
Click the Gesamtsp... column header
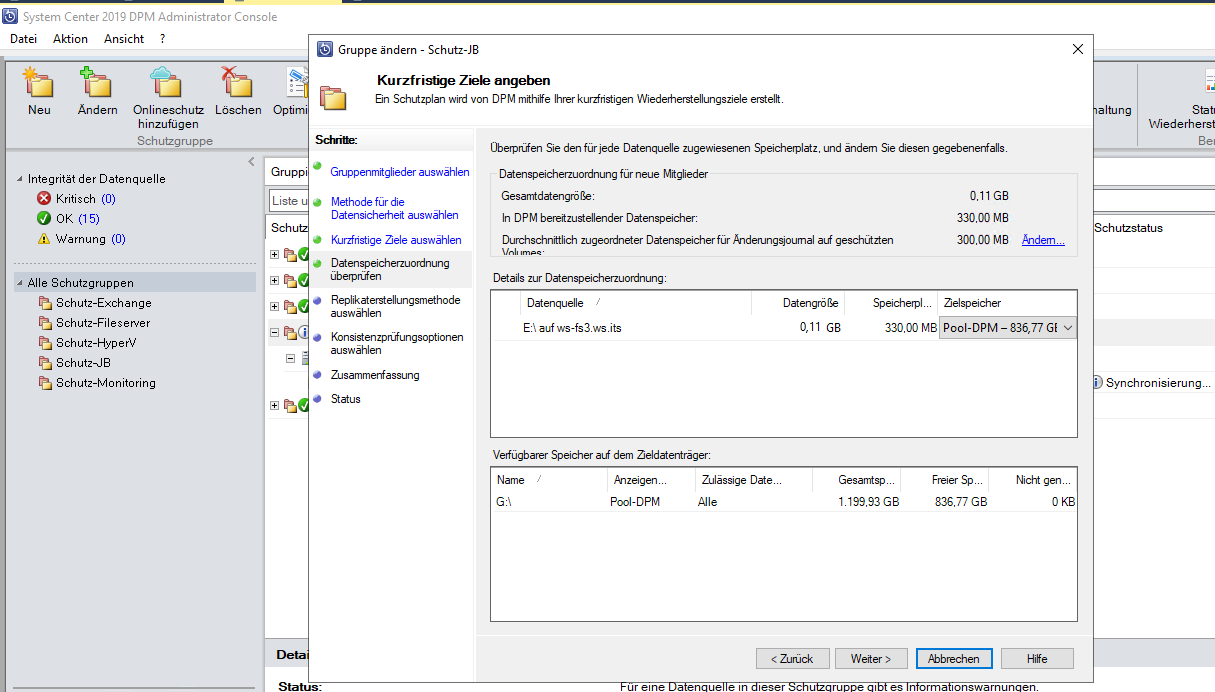click(x=859, y=480)
